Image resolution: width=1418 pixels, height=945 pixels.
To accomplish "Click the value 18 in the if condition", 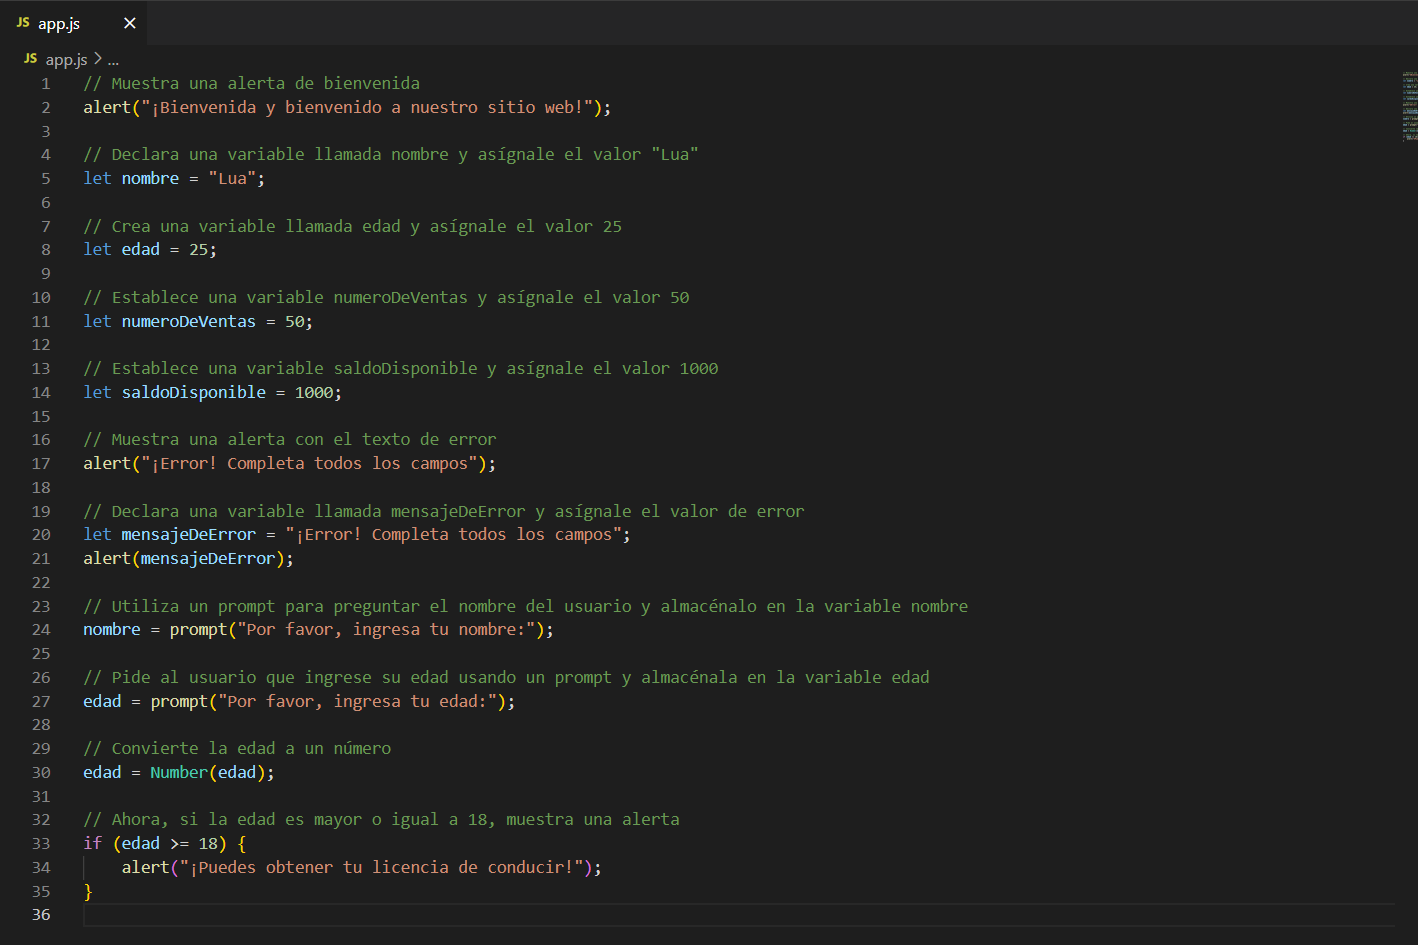I will click(x=208, y=843).
